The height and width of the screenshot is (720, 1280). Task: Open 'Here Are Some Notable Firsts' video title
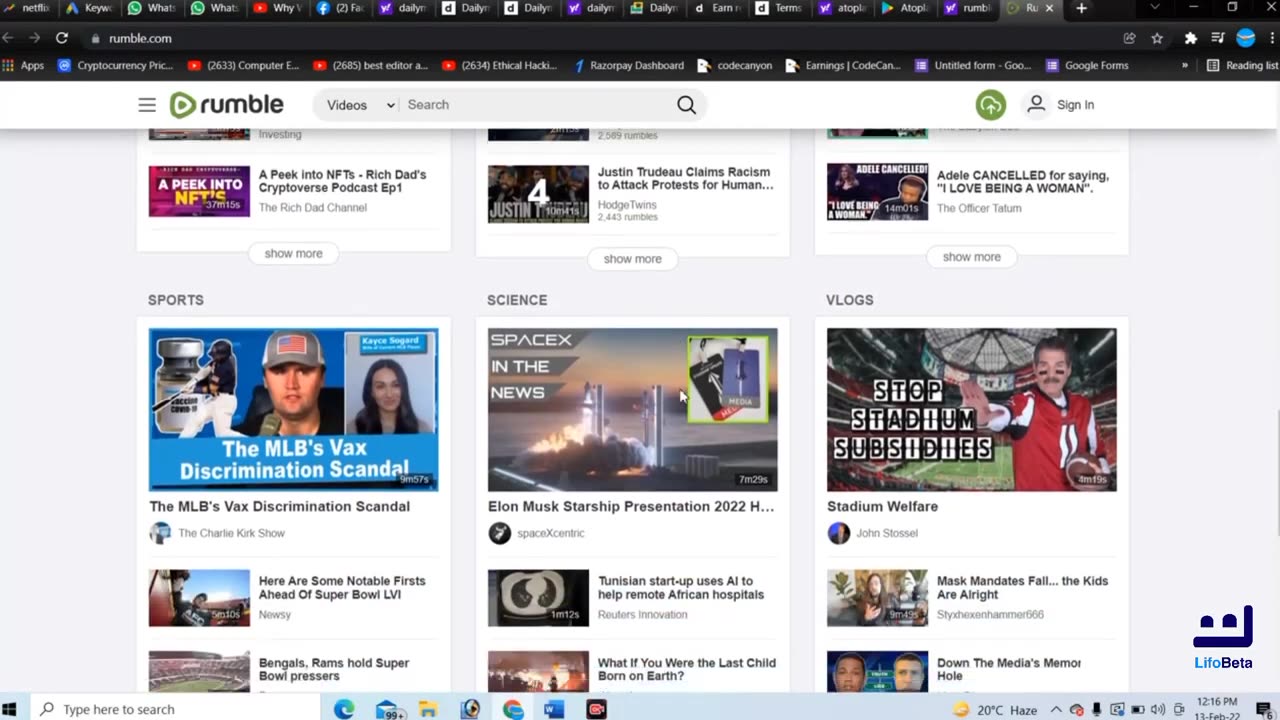point(342,588)
